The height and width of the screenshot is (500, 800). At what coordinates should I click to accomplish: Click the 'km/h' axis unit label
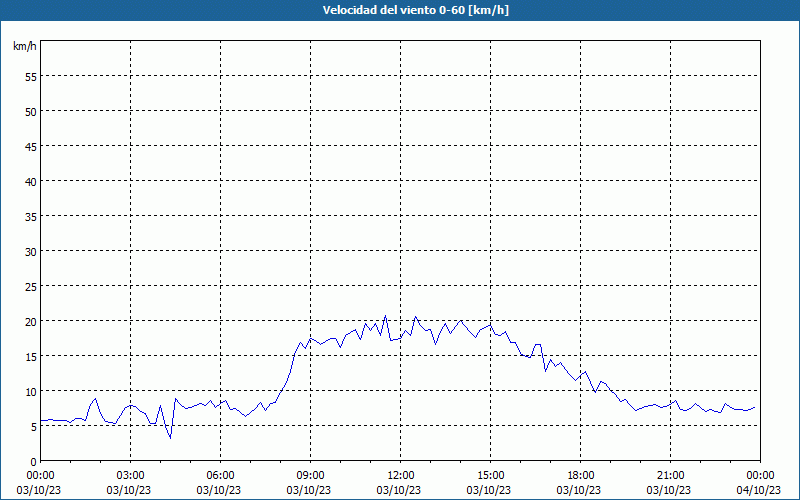(x=25, y=46)
